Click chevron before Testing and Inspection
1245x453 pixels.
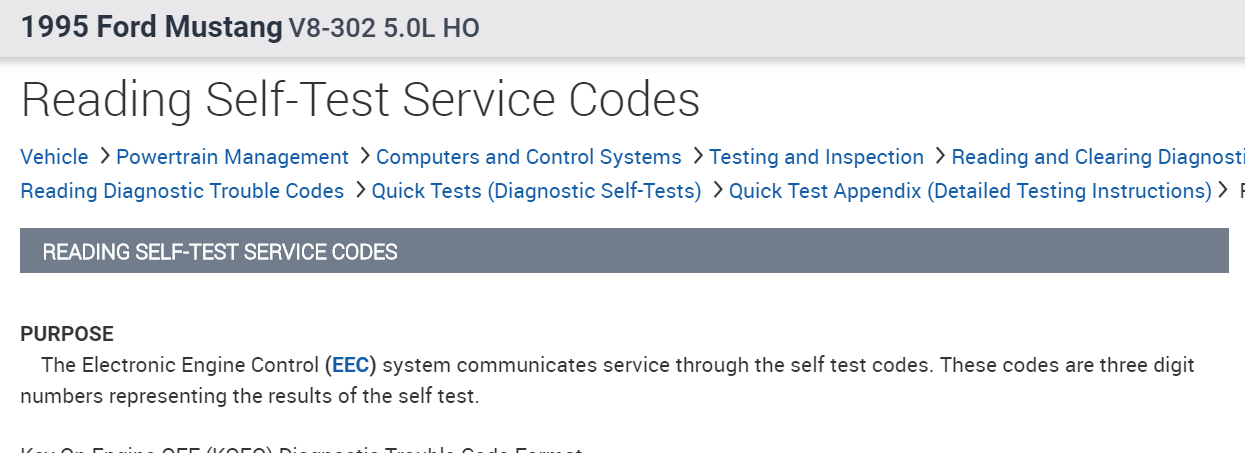pyautogui.click(x=696, y=156)
